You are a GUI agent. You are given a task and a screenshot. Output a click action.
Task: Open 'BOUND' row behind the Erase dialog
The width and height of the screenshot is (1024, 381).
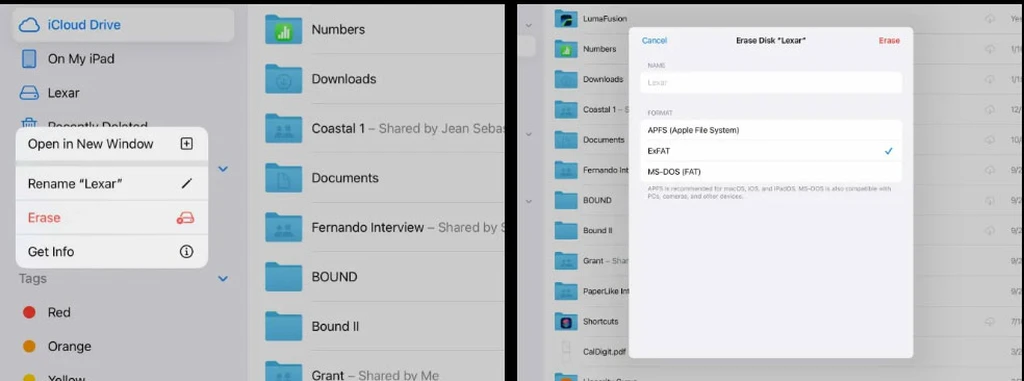(591, 200)
